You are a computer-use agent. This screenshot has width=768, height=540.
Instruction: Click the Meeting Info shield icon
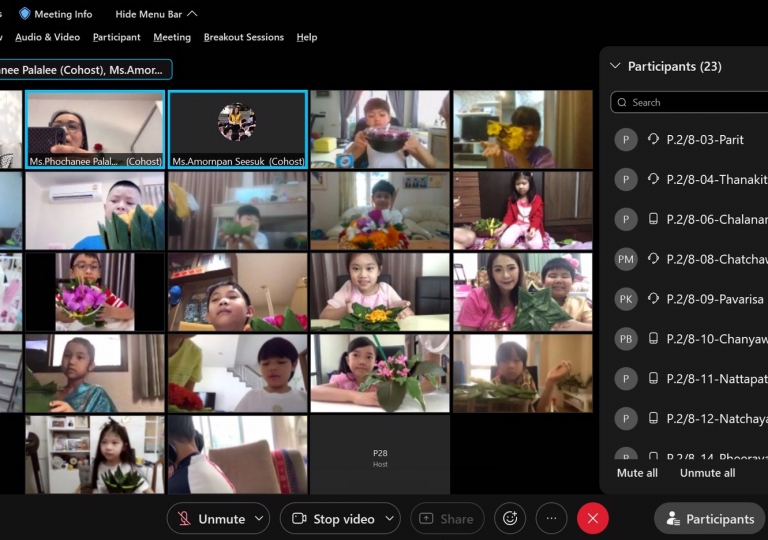(24, 14)
